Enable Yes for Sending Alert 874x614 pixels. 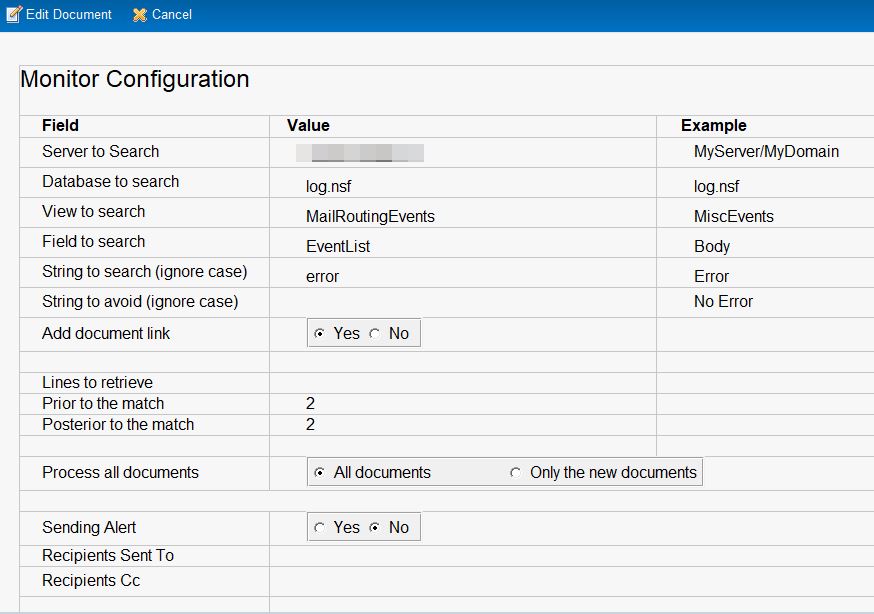319,528
